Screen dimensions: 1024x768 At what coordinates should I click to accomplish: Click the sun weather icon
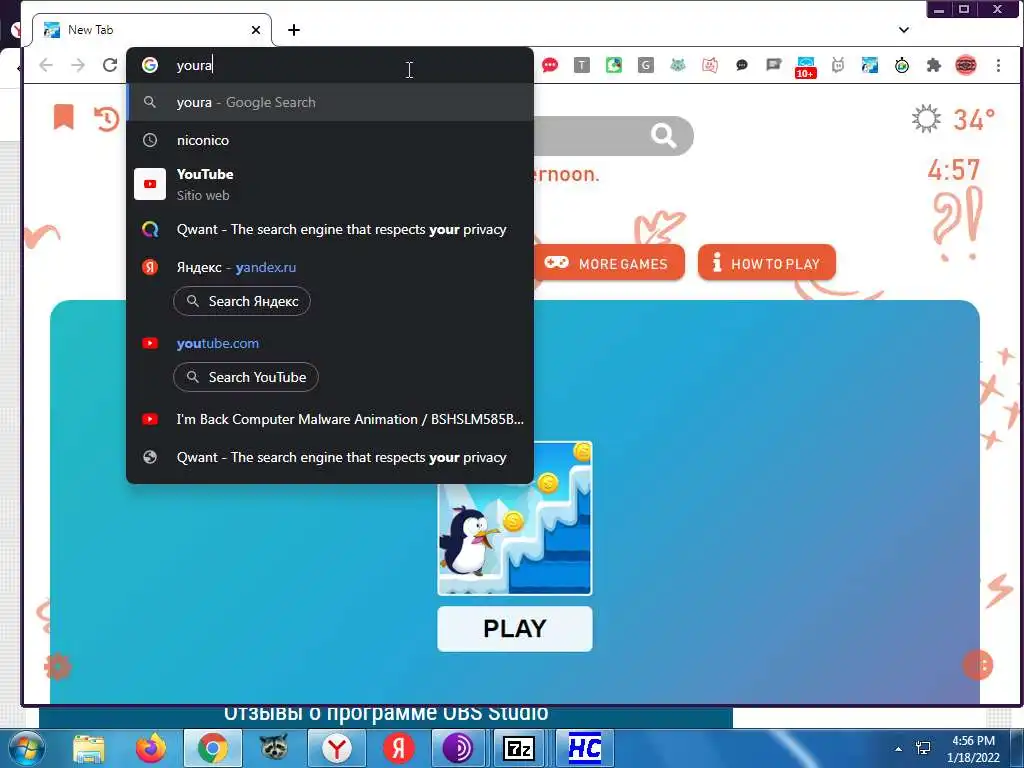click(x=926, y=119)
